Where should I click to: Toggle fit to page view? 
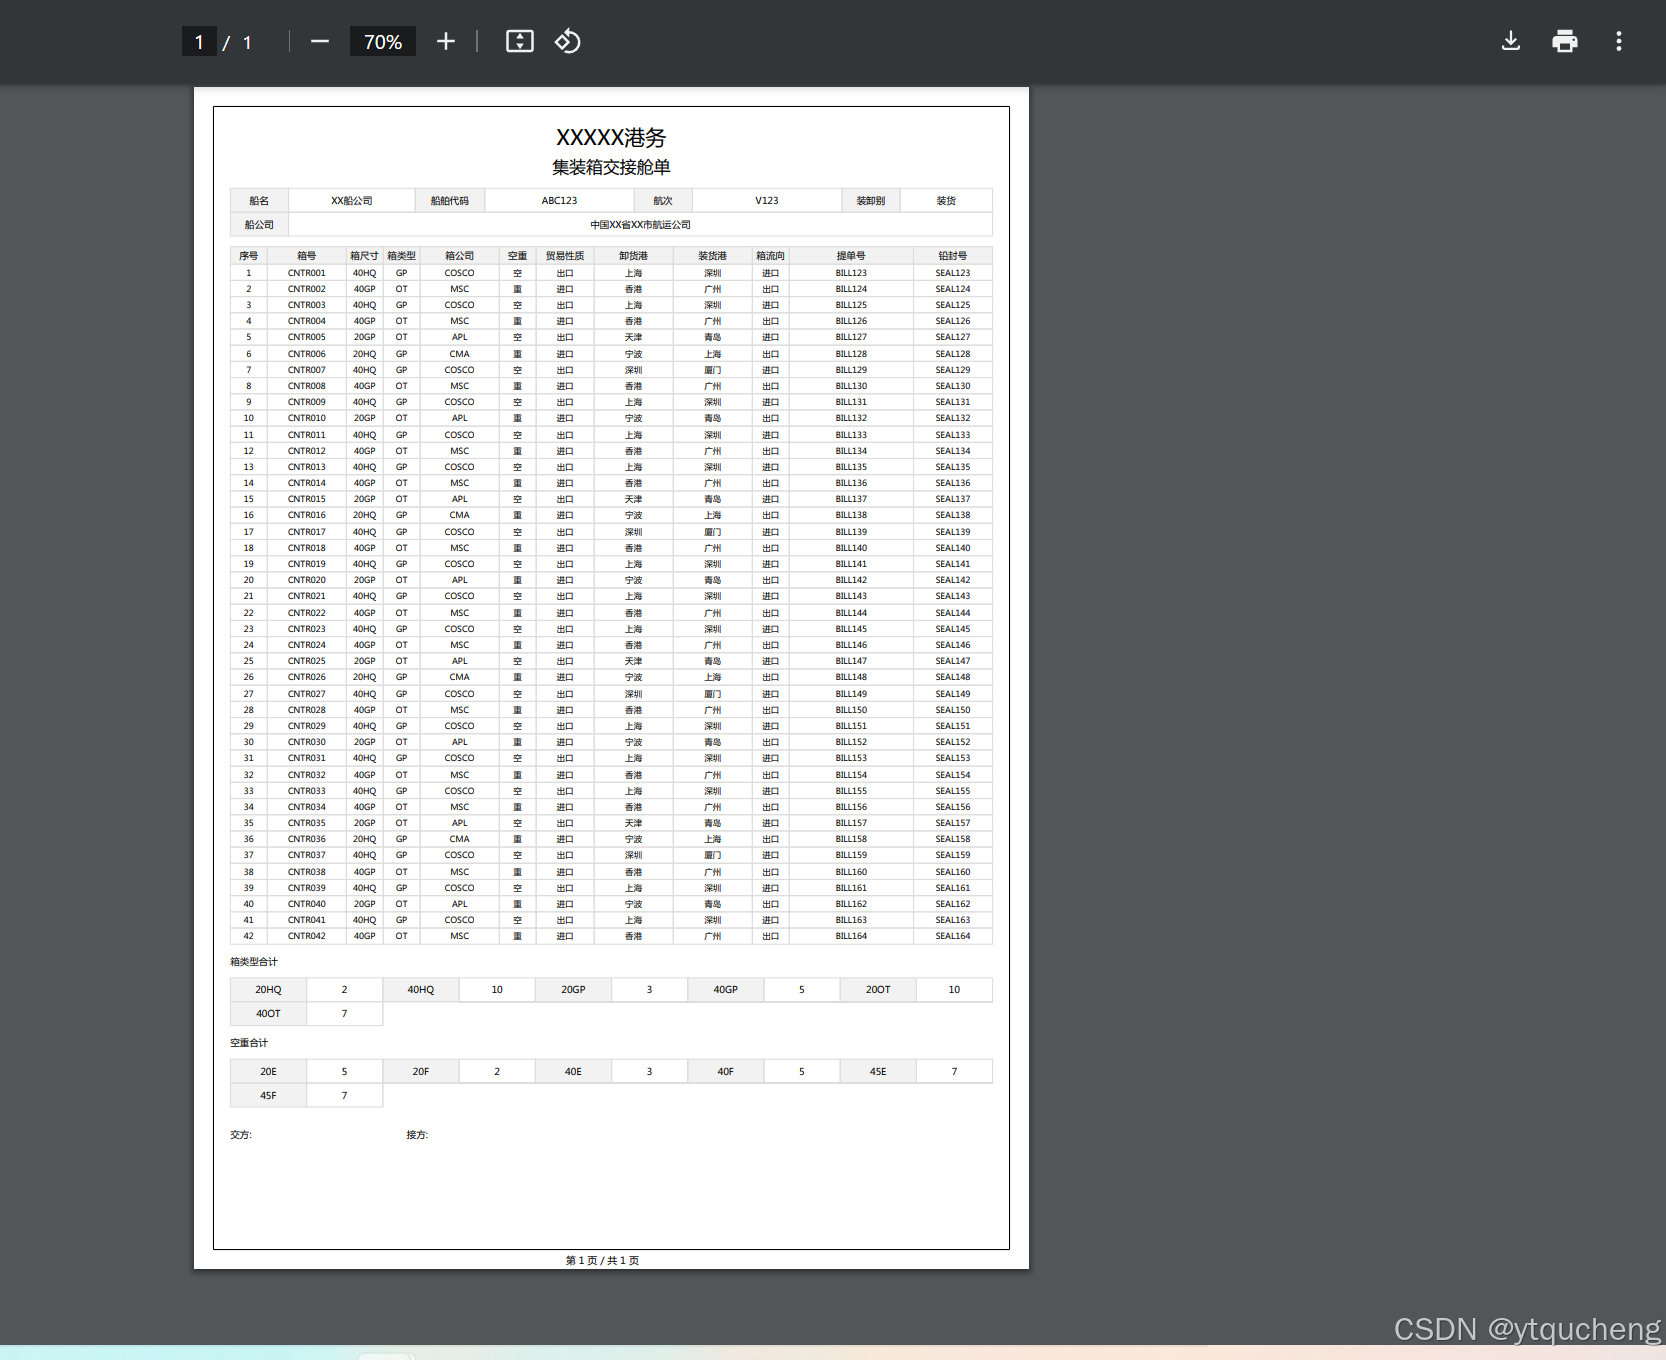click(x=520, y=41)
